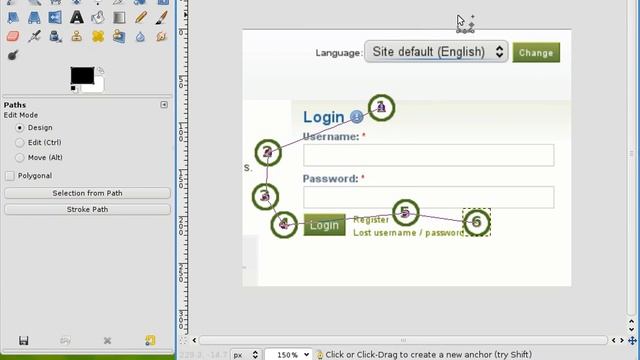Open the px unit dropdown
This screenshot has width=640, height=360.
pyautogui.click(x=245, y=355)
